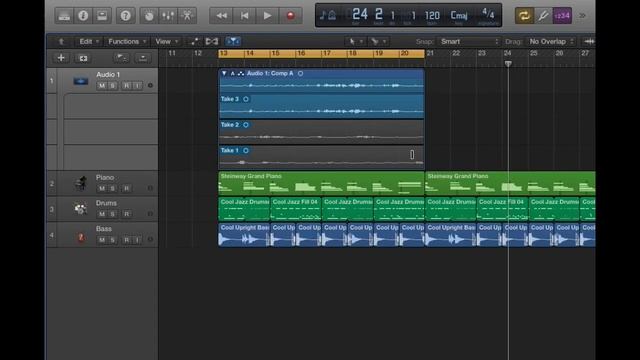This screenshot has width=640, height=360.
Task: Open Quick Help question mark
Action: [x=125, y=16]
